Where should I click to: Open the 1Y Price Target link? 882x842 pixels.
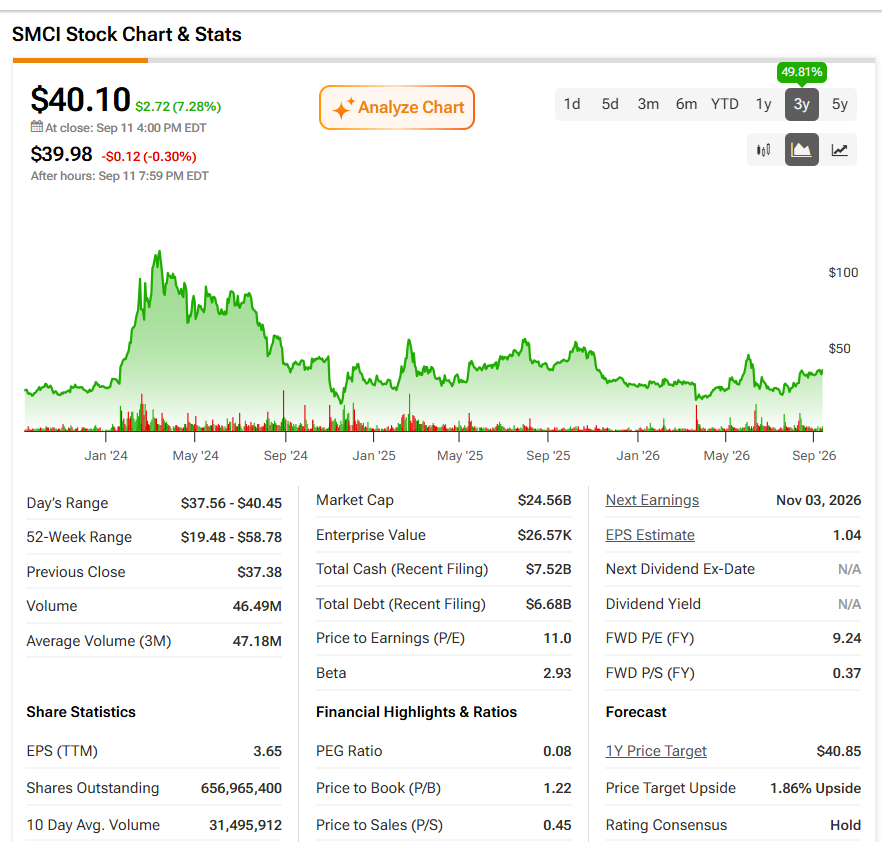[x=656, y=751]
